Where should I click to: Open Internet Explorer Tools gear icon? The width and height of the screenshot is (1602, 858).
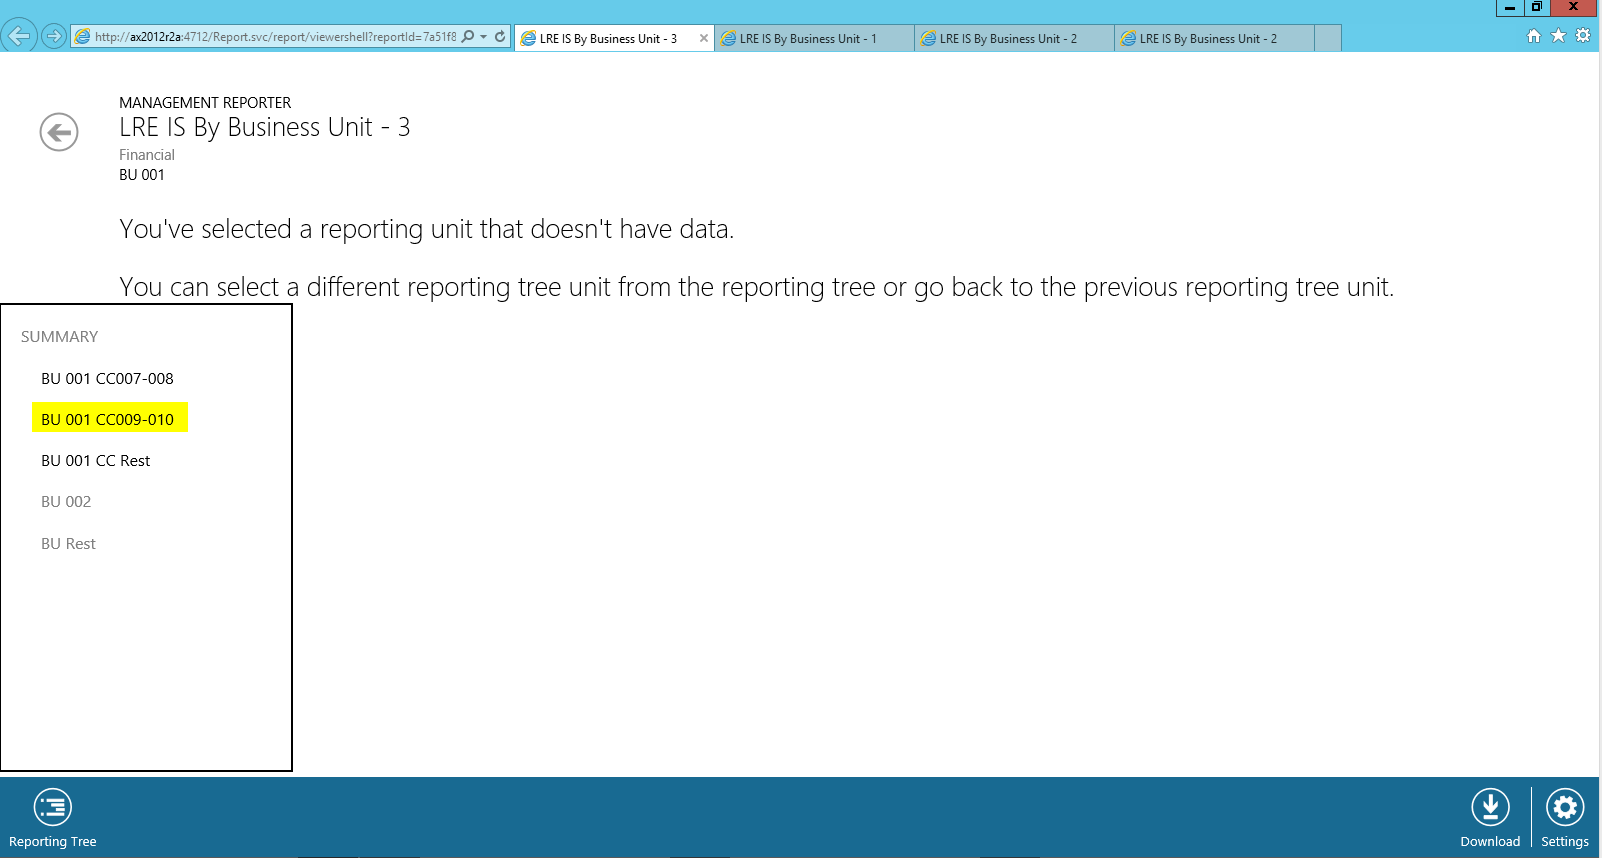pos(1583,36)
